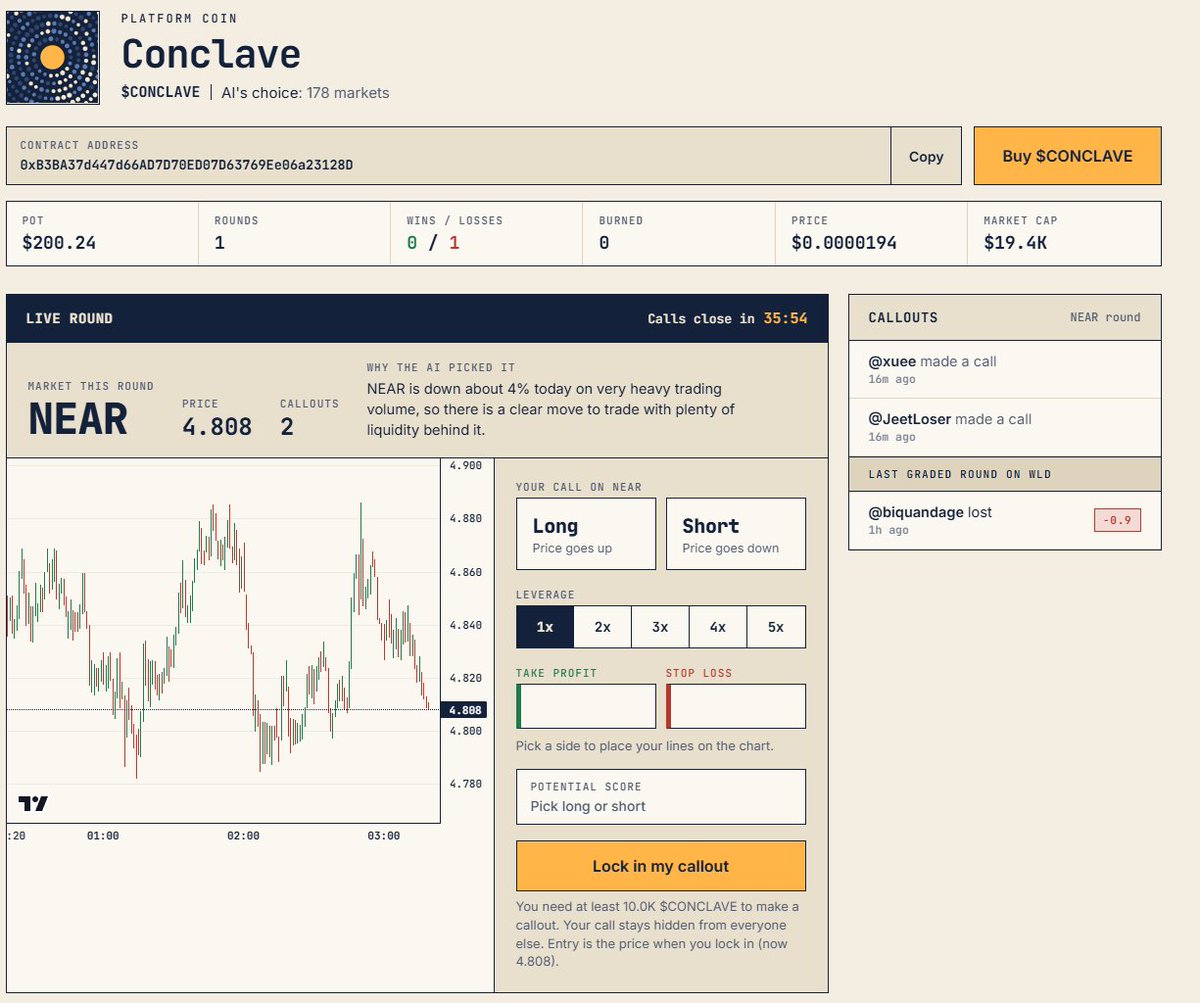Focus the Stop Loss input field
The width and height of the screenshot is (1200, 1003).
tap(736, 706)
